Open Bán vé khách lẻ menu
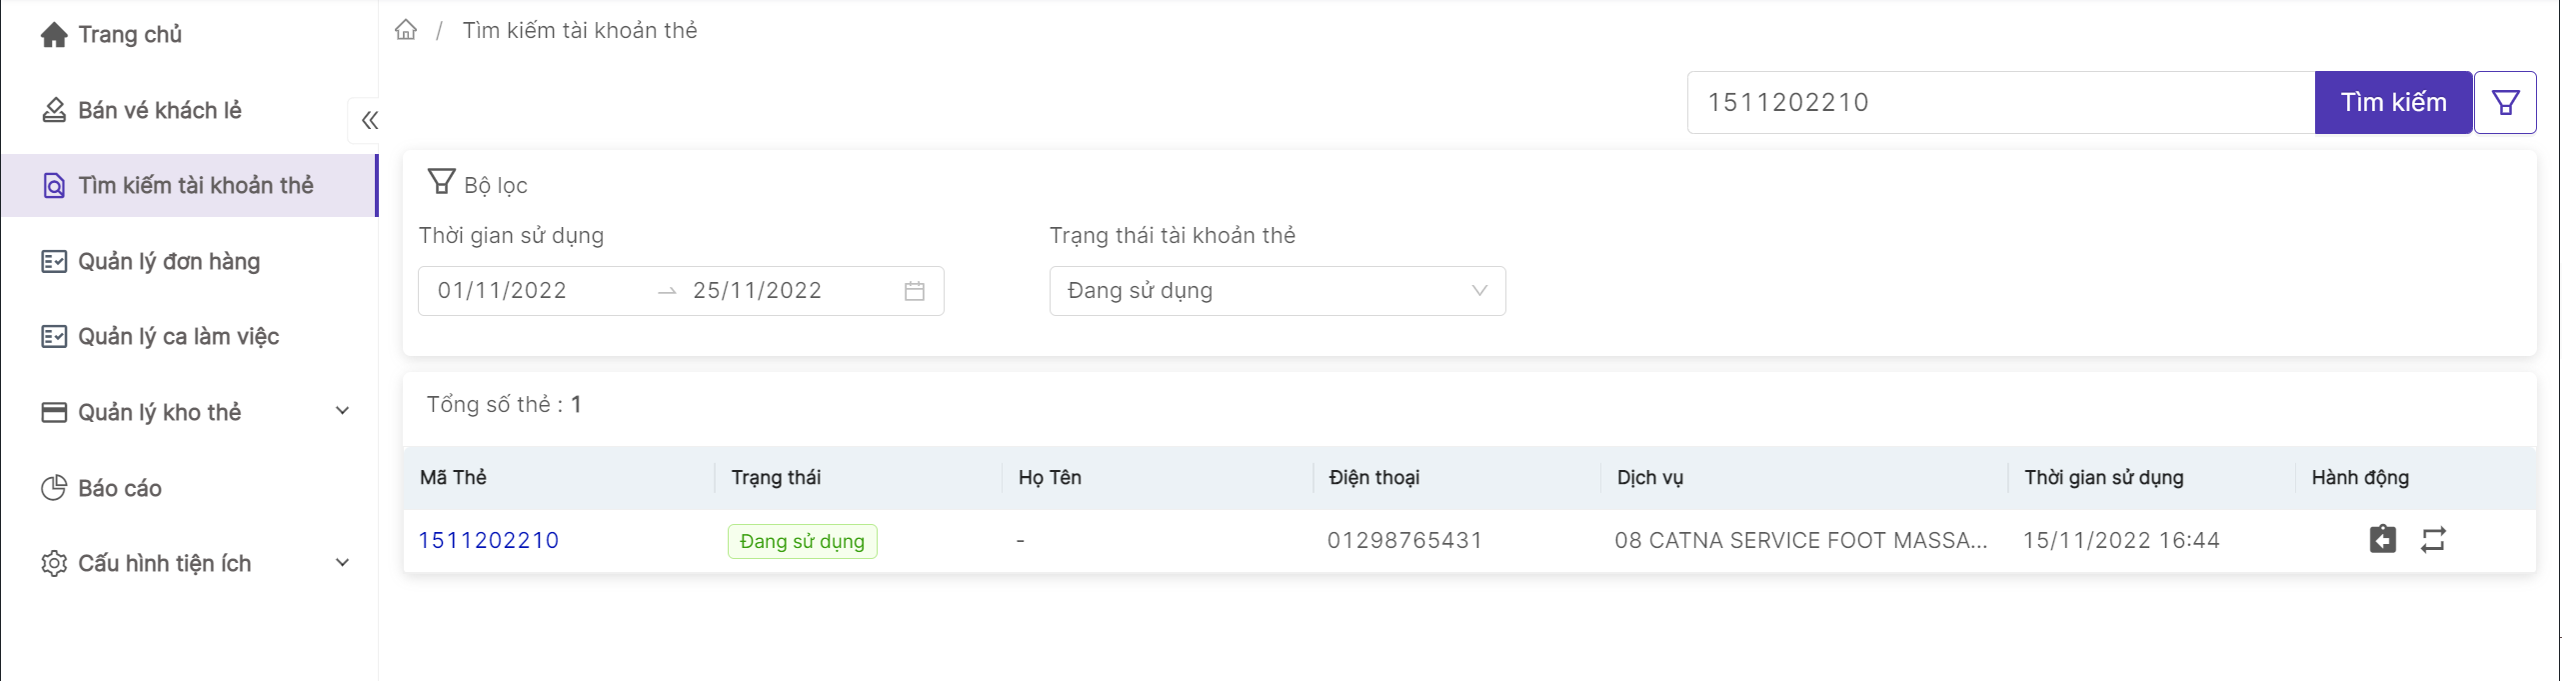This screenshot has height=681, width=2562. (x=160, y=110)
